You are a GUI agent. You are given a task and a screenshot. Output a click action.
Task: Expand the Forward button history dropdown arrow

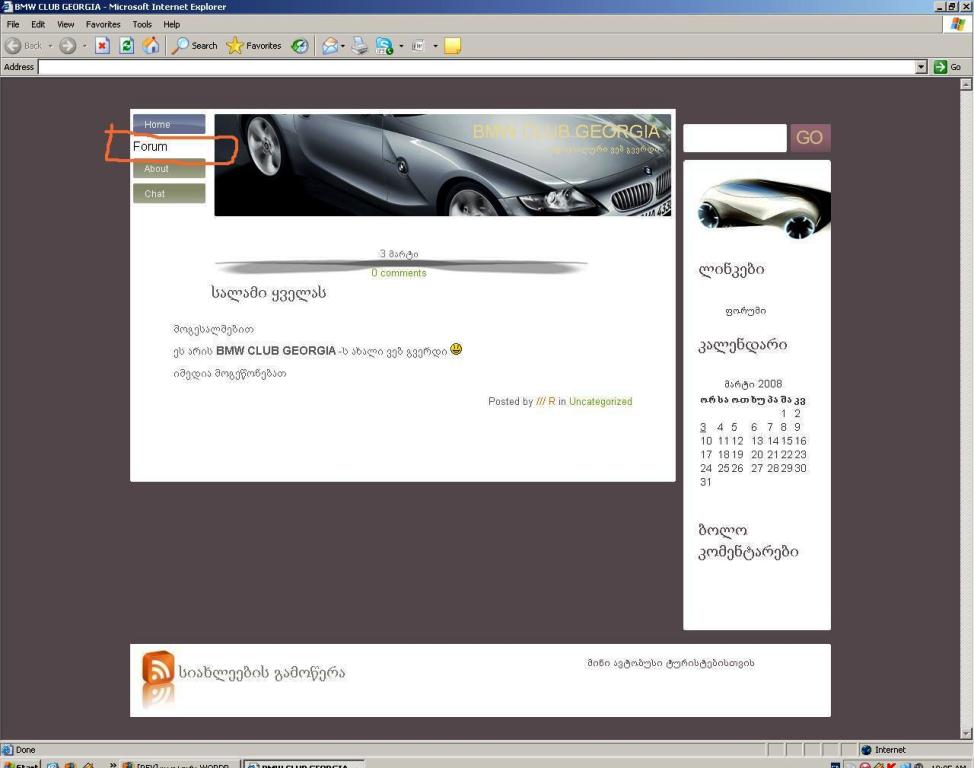84,45
